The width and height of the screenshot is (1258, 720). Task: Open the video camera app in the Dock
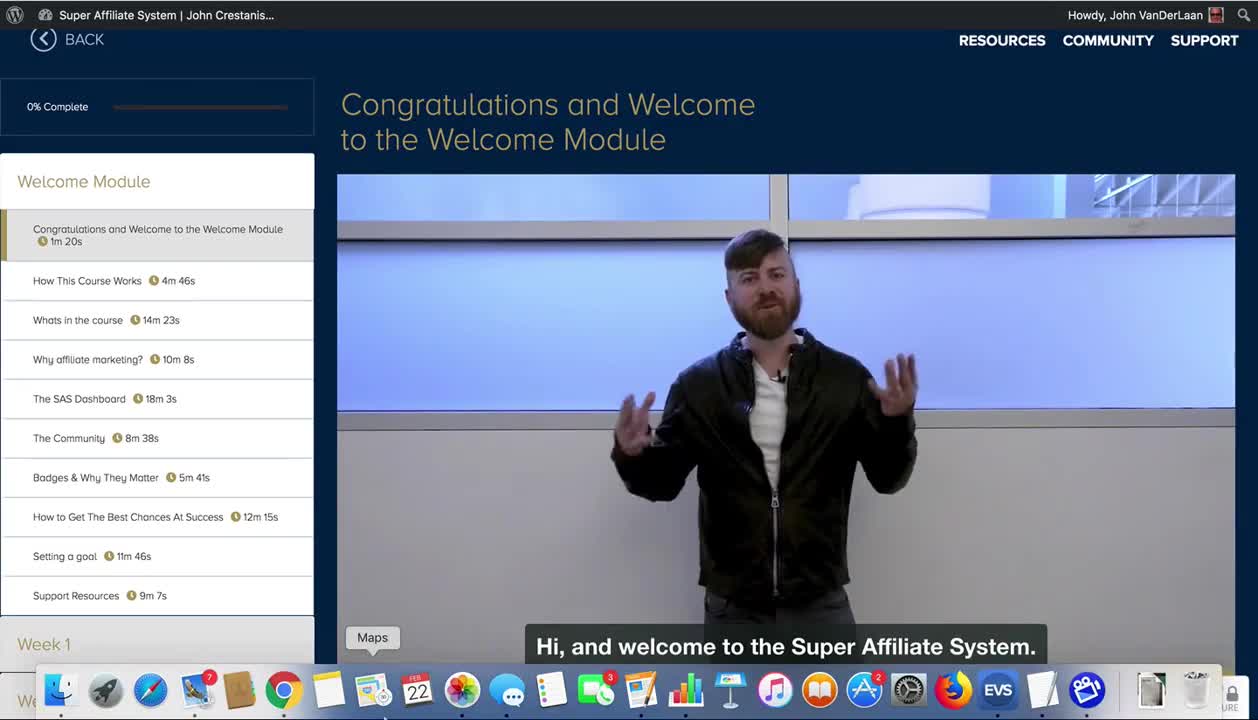[1087, 690]
